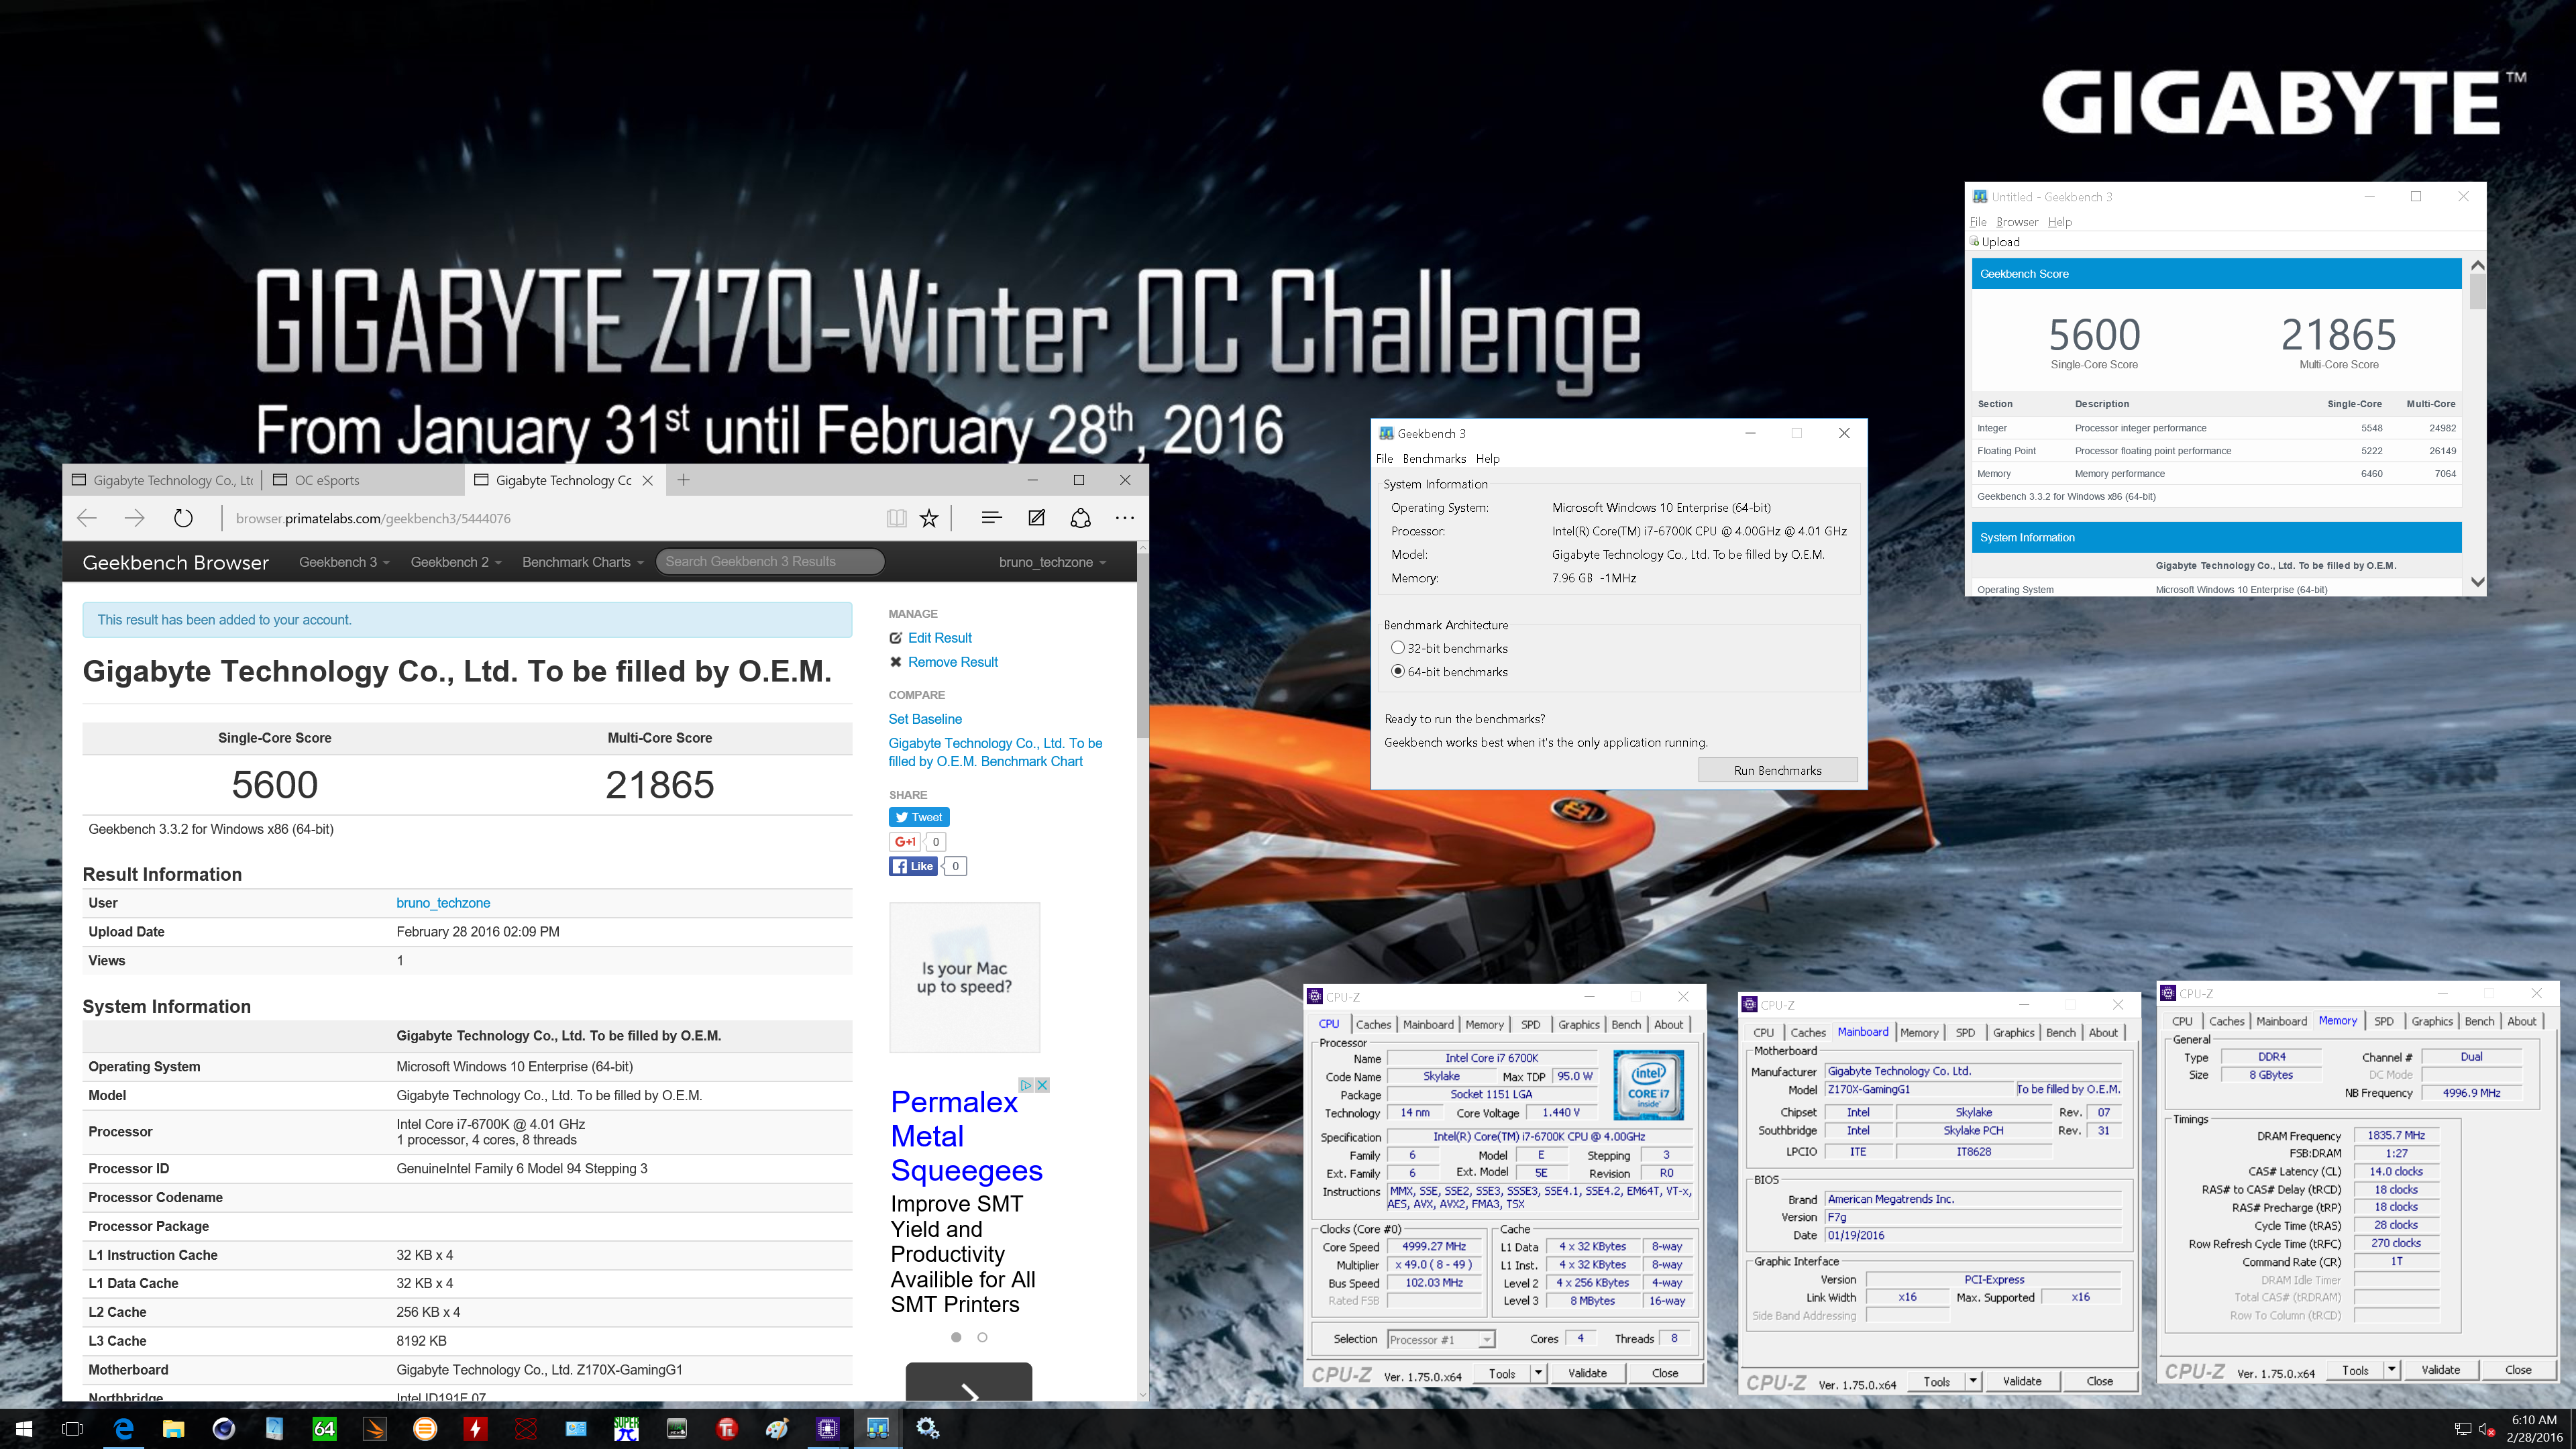Close the active Gigabyte Technology tab

pos(647,480)
